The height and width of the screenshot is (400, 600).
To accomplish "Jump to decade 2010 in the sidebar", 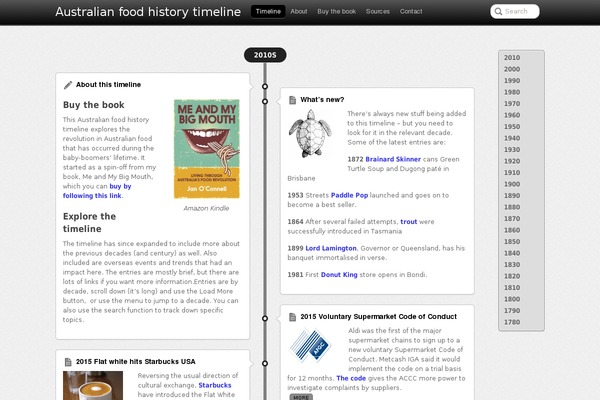I will [512, 58].
